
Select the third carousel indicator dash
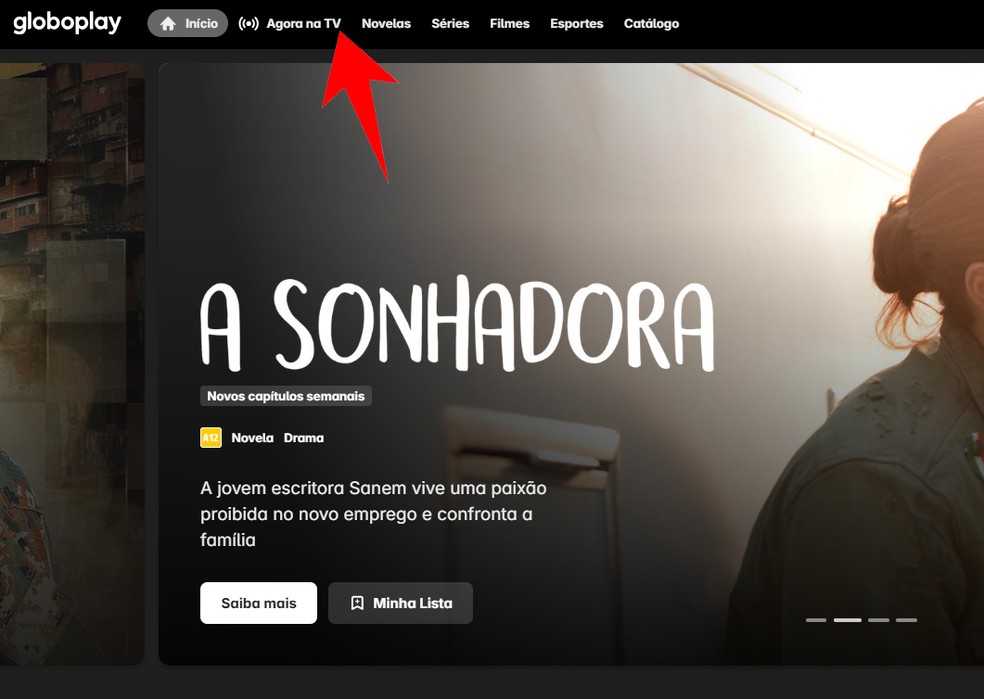tap(879, 620)
